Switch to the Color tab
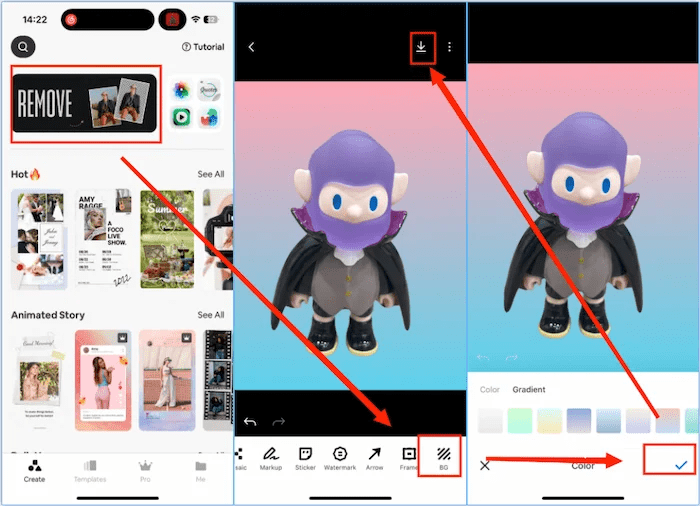 click(x=490, y=389)
